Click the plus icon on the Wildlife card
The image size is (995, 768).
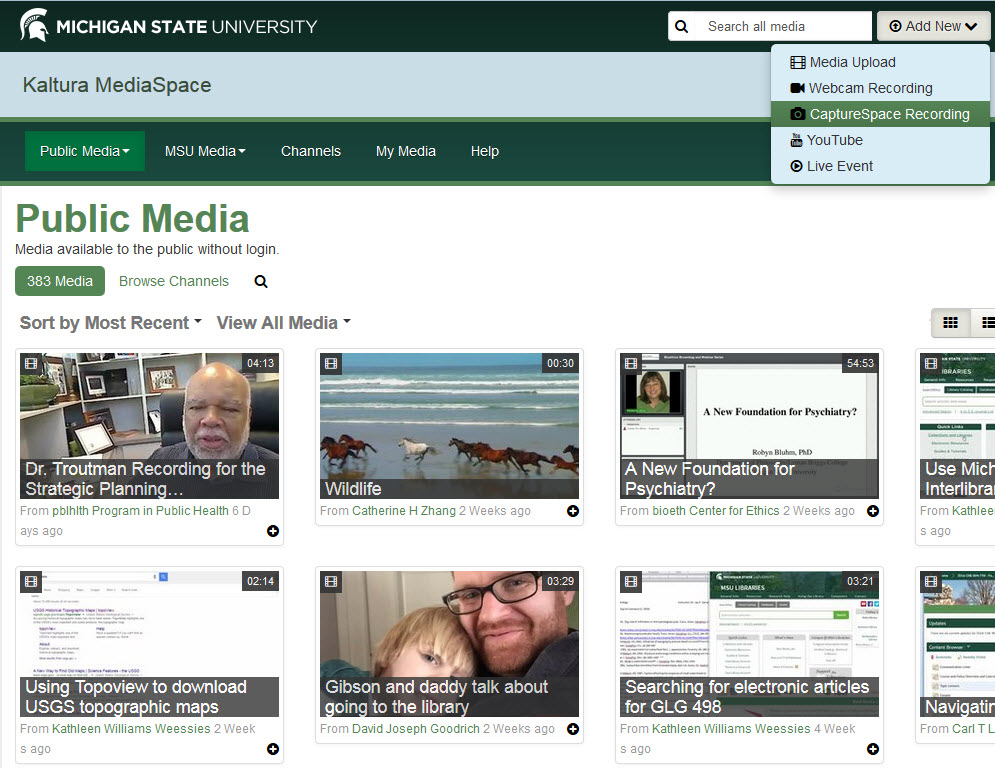(x=573, y=511)
